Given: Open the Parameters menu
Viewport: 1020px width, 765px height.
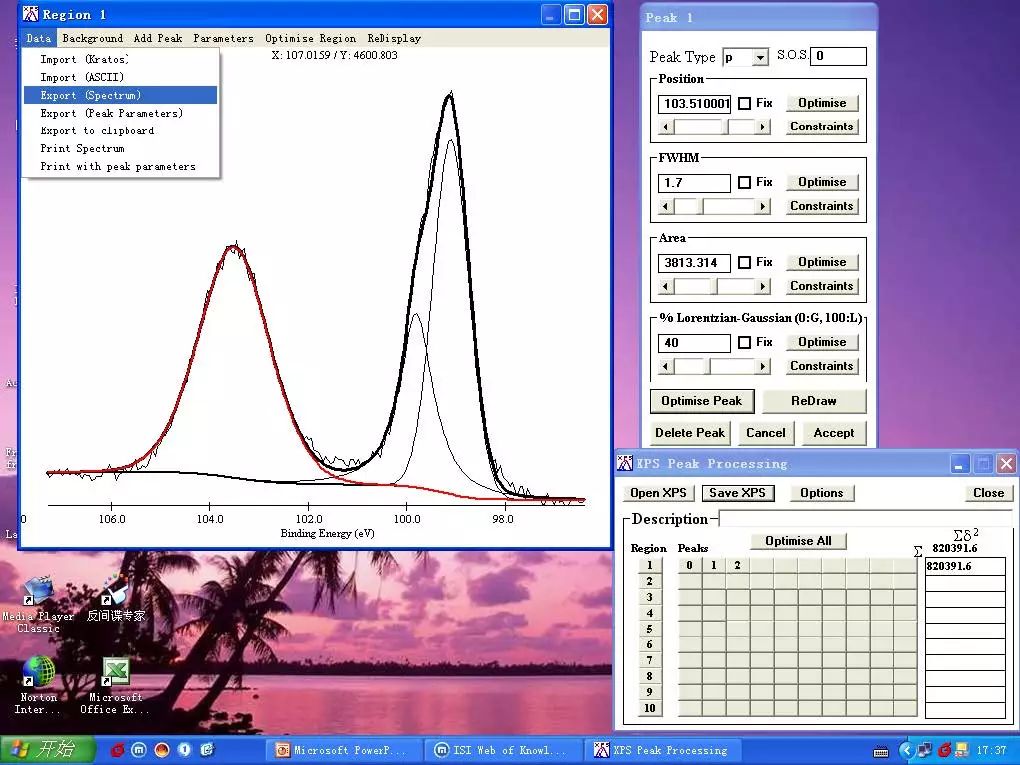Looking at the screenshot, I should click(223, 38).
